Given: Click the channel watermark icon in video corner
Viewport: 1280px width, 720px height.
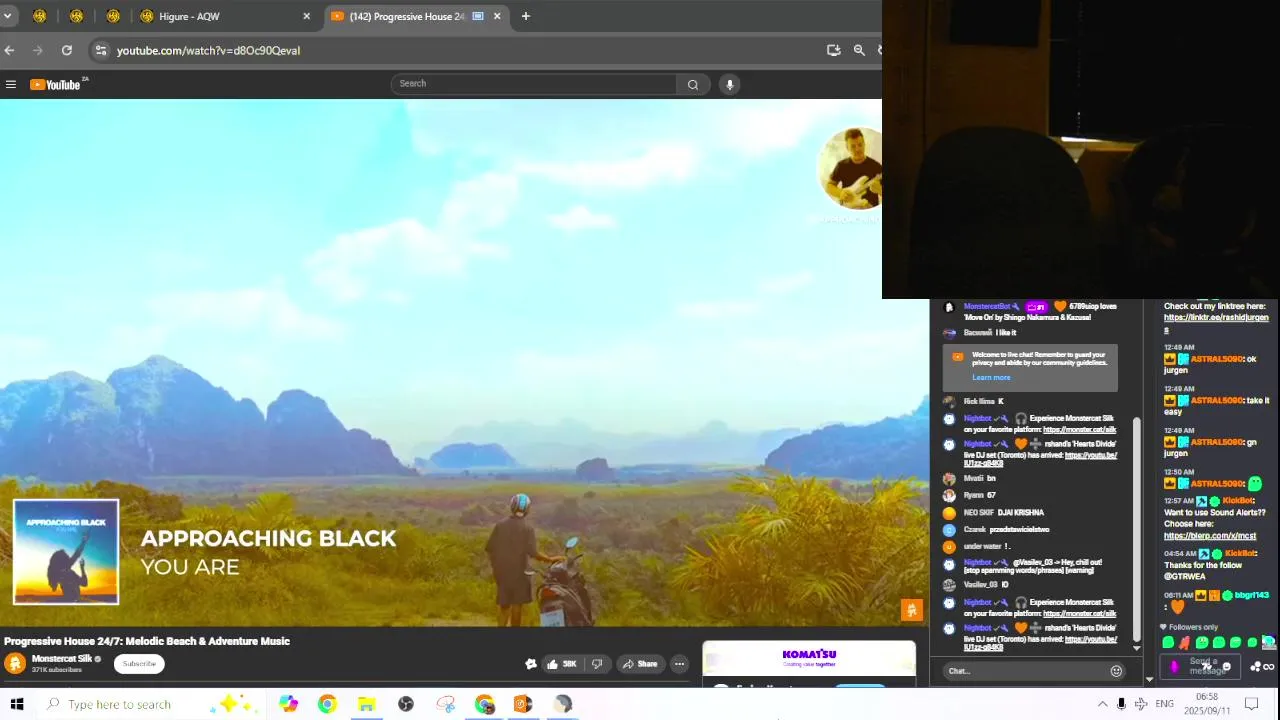Looking at the screenshot, I should (x=911, y=610).
